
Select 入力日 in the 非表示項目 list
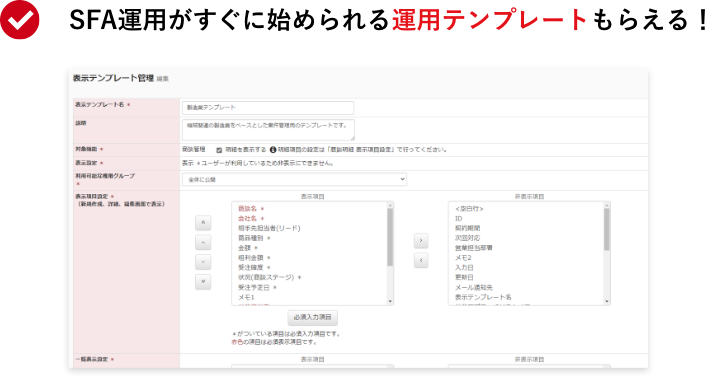tap(464, 268)
